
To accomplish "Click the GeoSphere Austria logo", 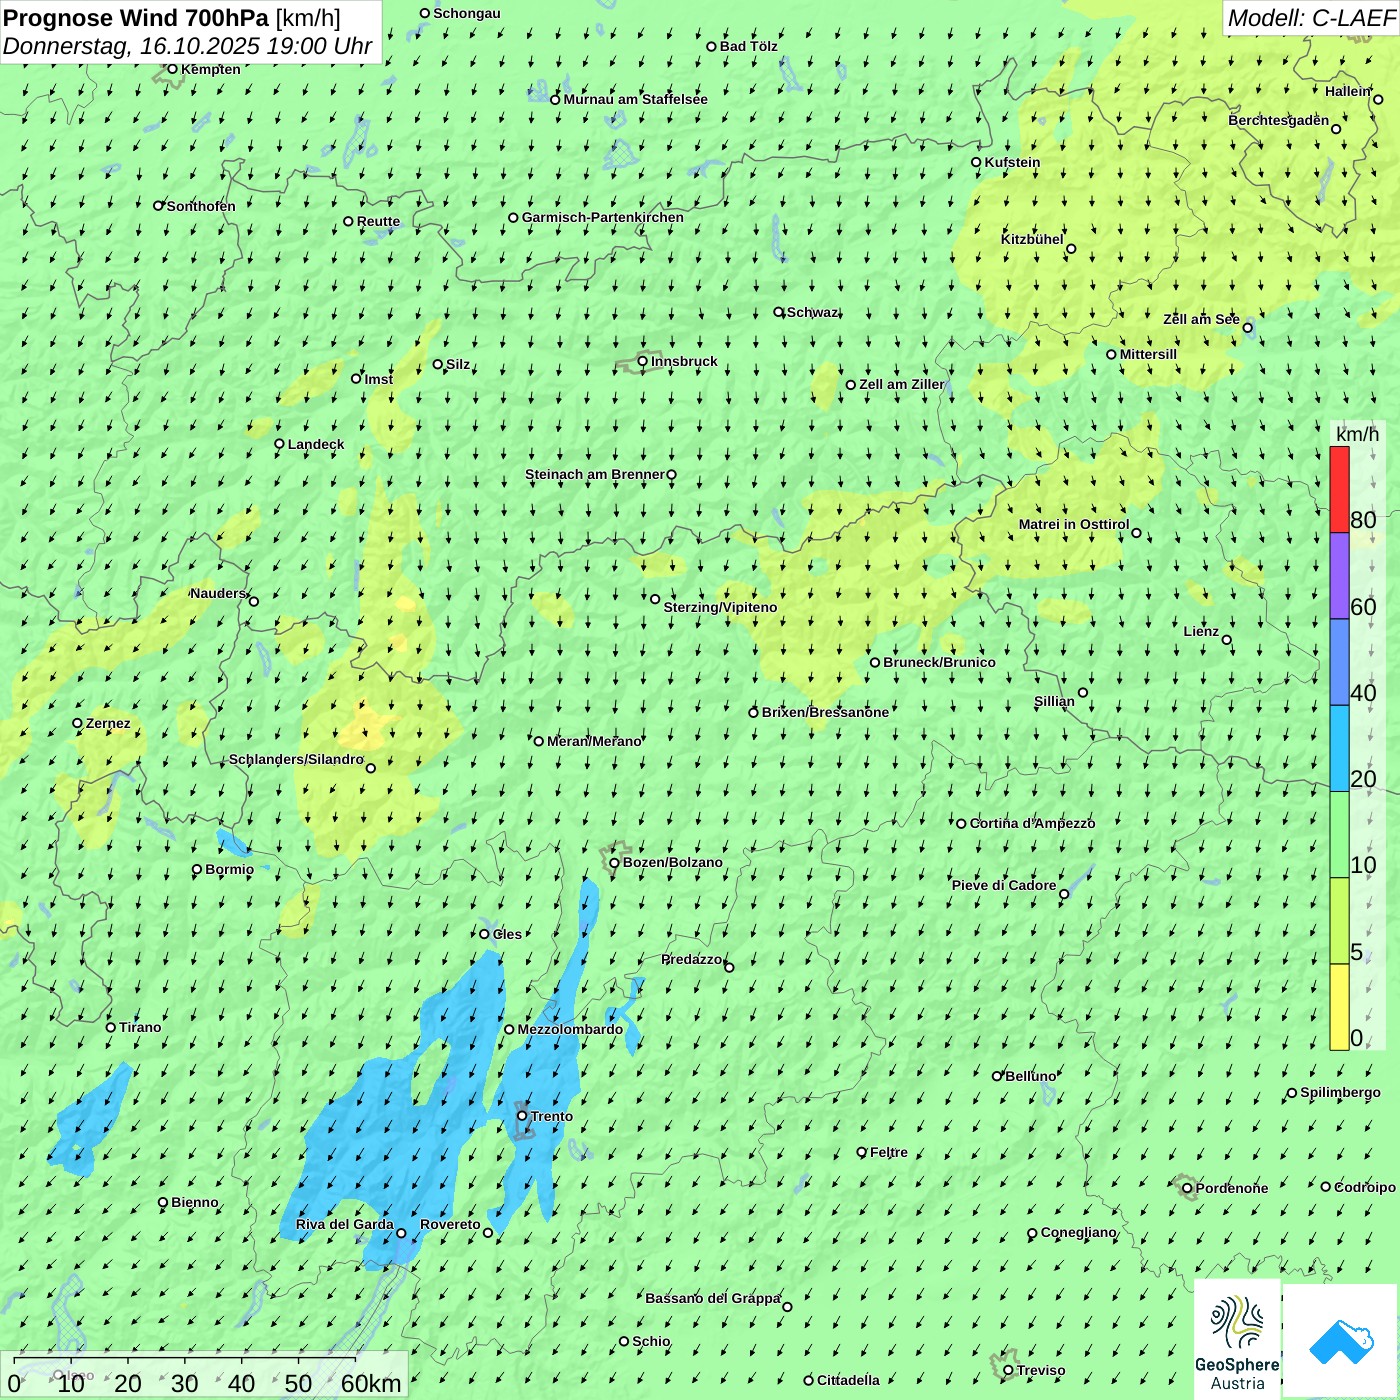I will point(1237,1340).
